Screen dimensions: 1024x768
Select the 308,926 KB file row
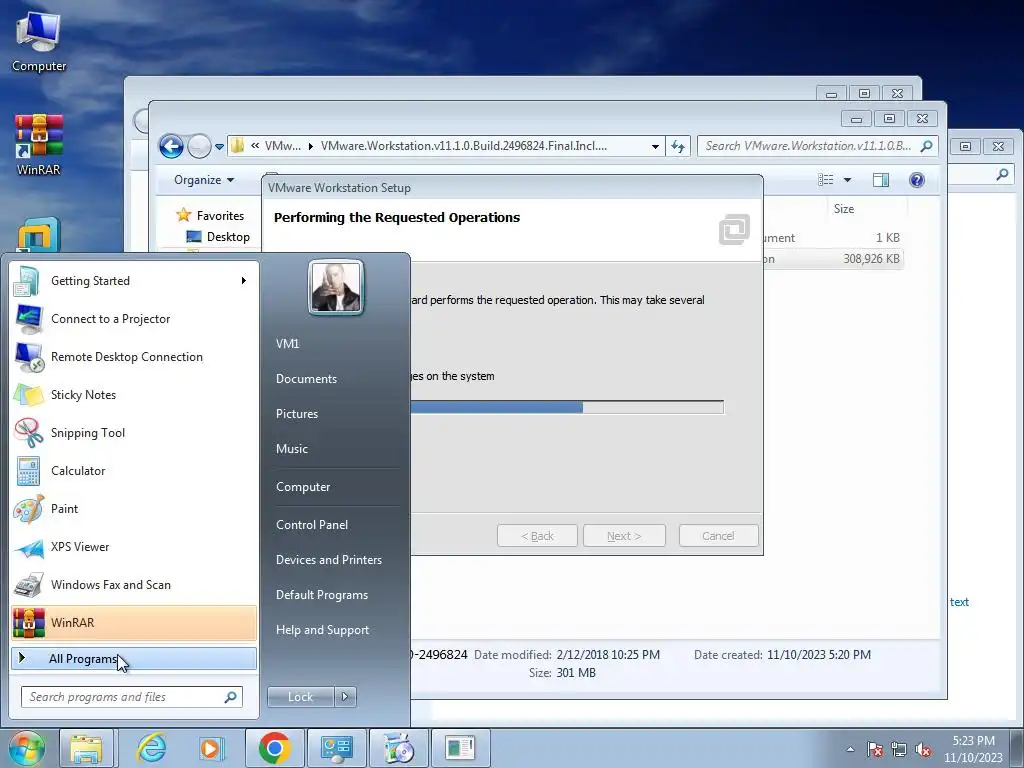tap(833, 259)
